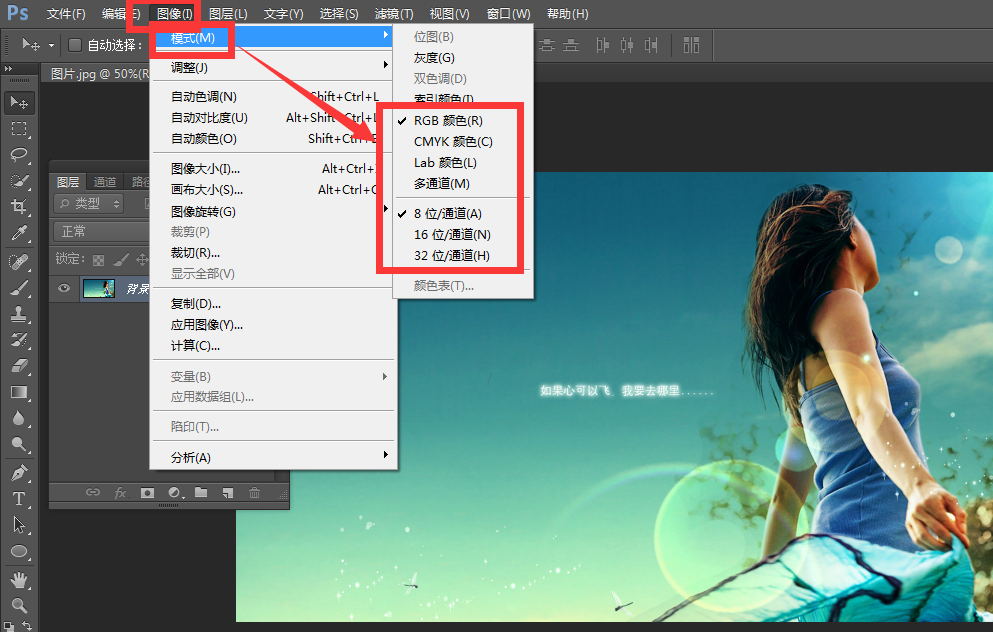Open the 文件(F) menu
The width and height of the screenshot is (993, 632).
[x=66, y=13]
